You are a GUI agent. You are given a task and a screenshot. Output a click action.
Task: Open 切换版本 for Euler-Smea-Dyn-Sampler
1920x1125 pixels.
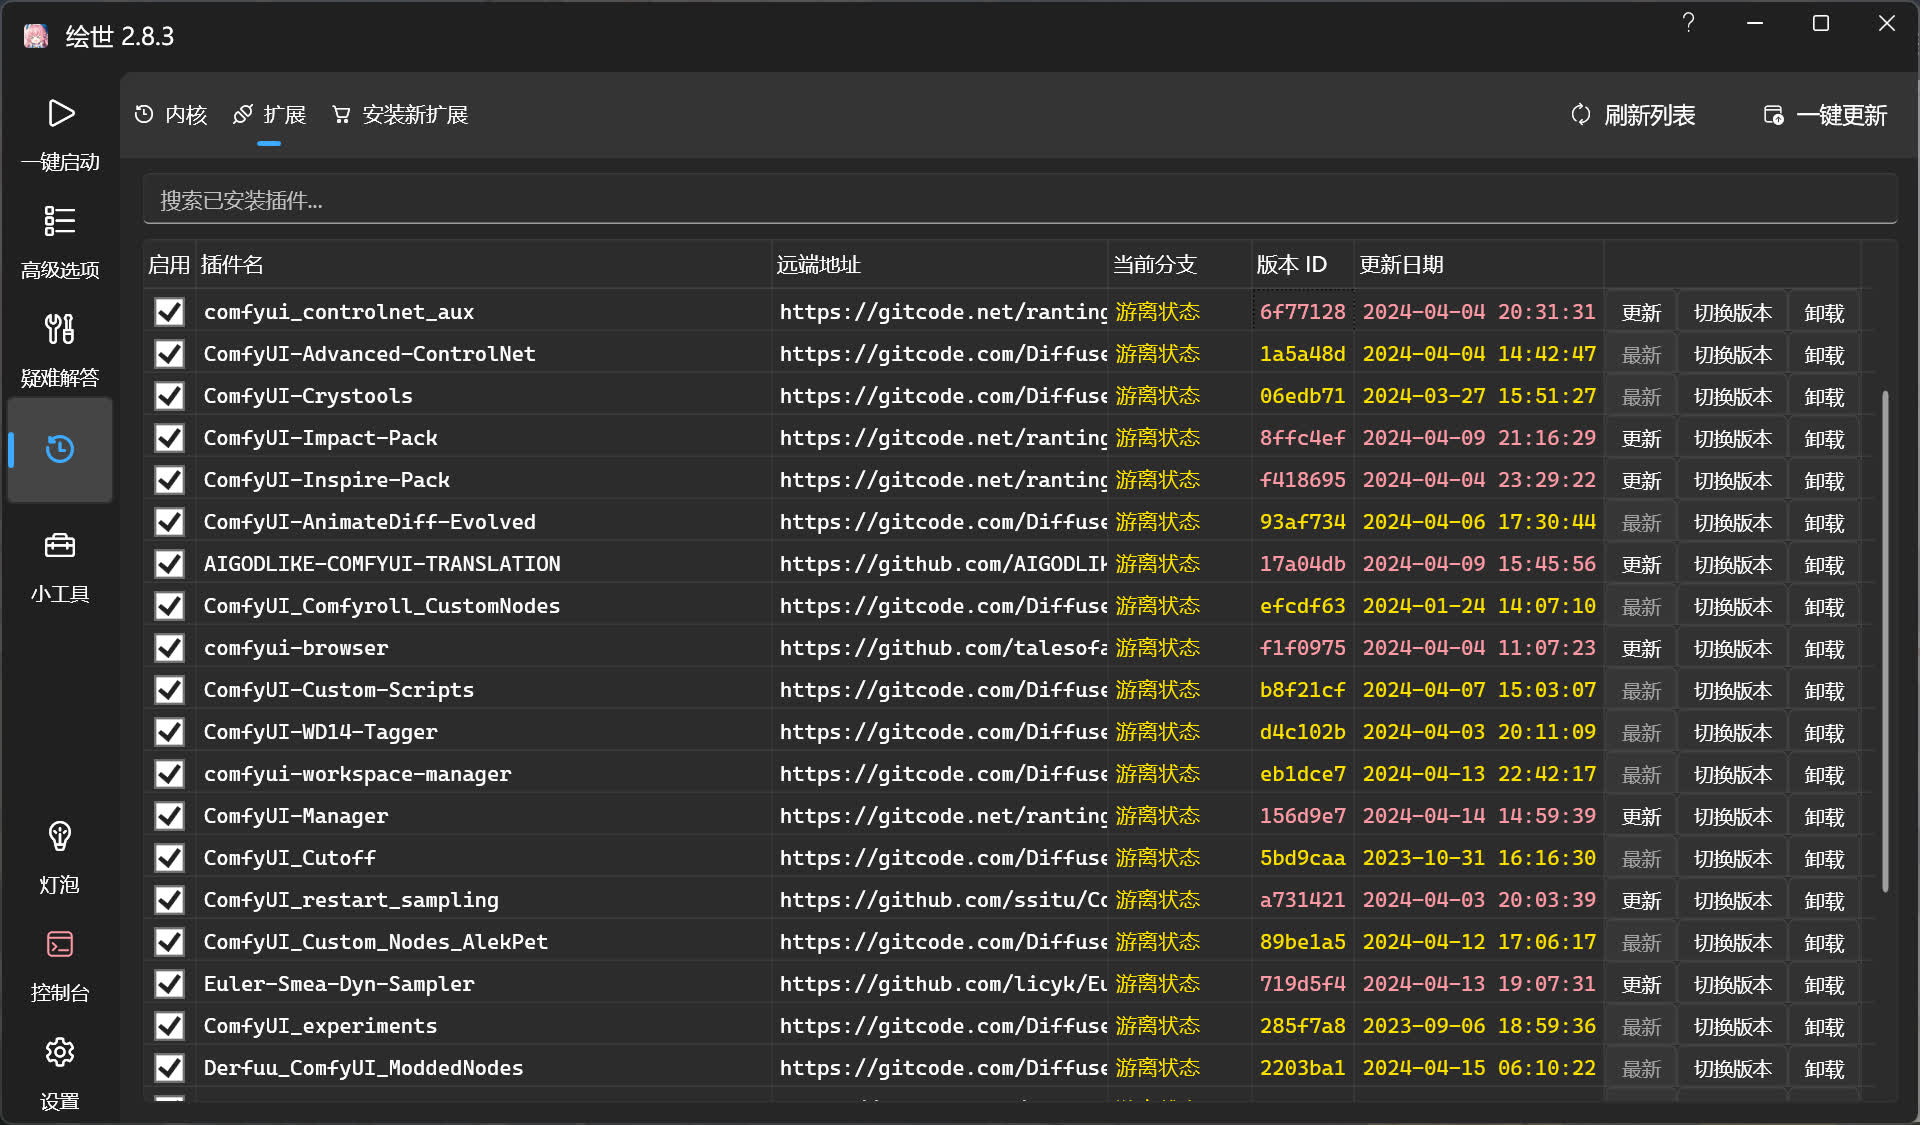pos(1731,983)
